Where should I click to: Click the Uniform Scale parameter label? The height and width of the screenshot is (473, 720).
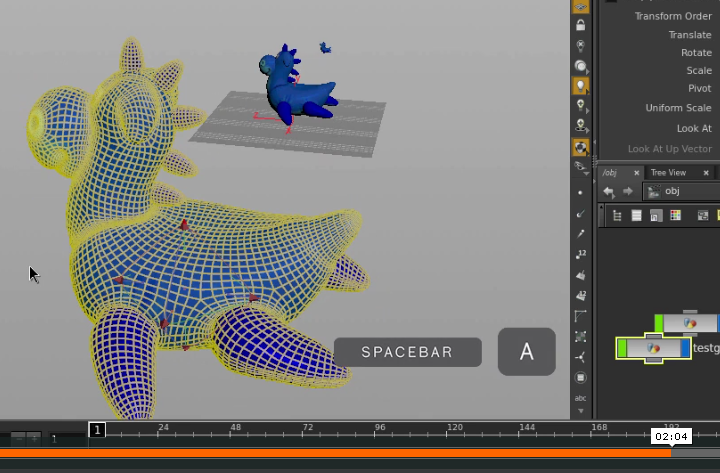(679, 108)
